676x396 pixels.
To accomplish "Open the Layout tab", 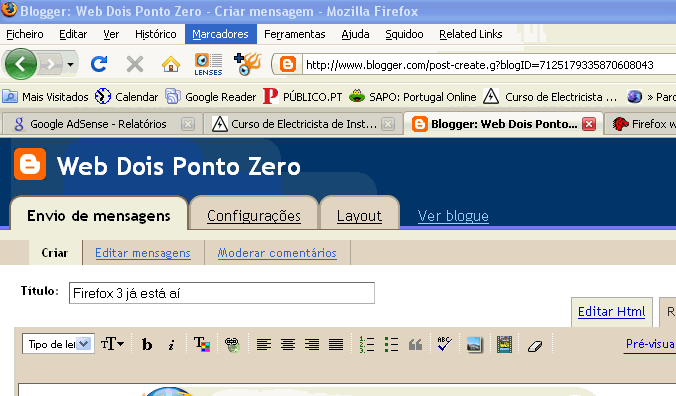I will [359, 215].
